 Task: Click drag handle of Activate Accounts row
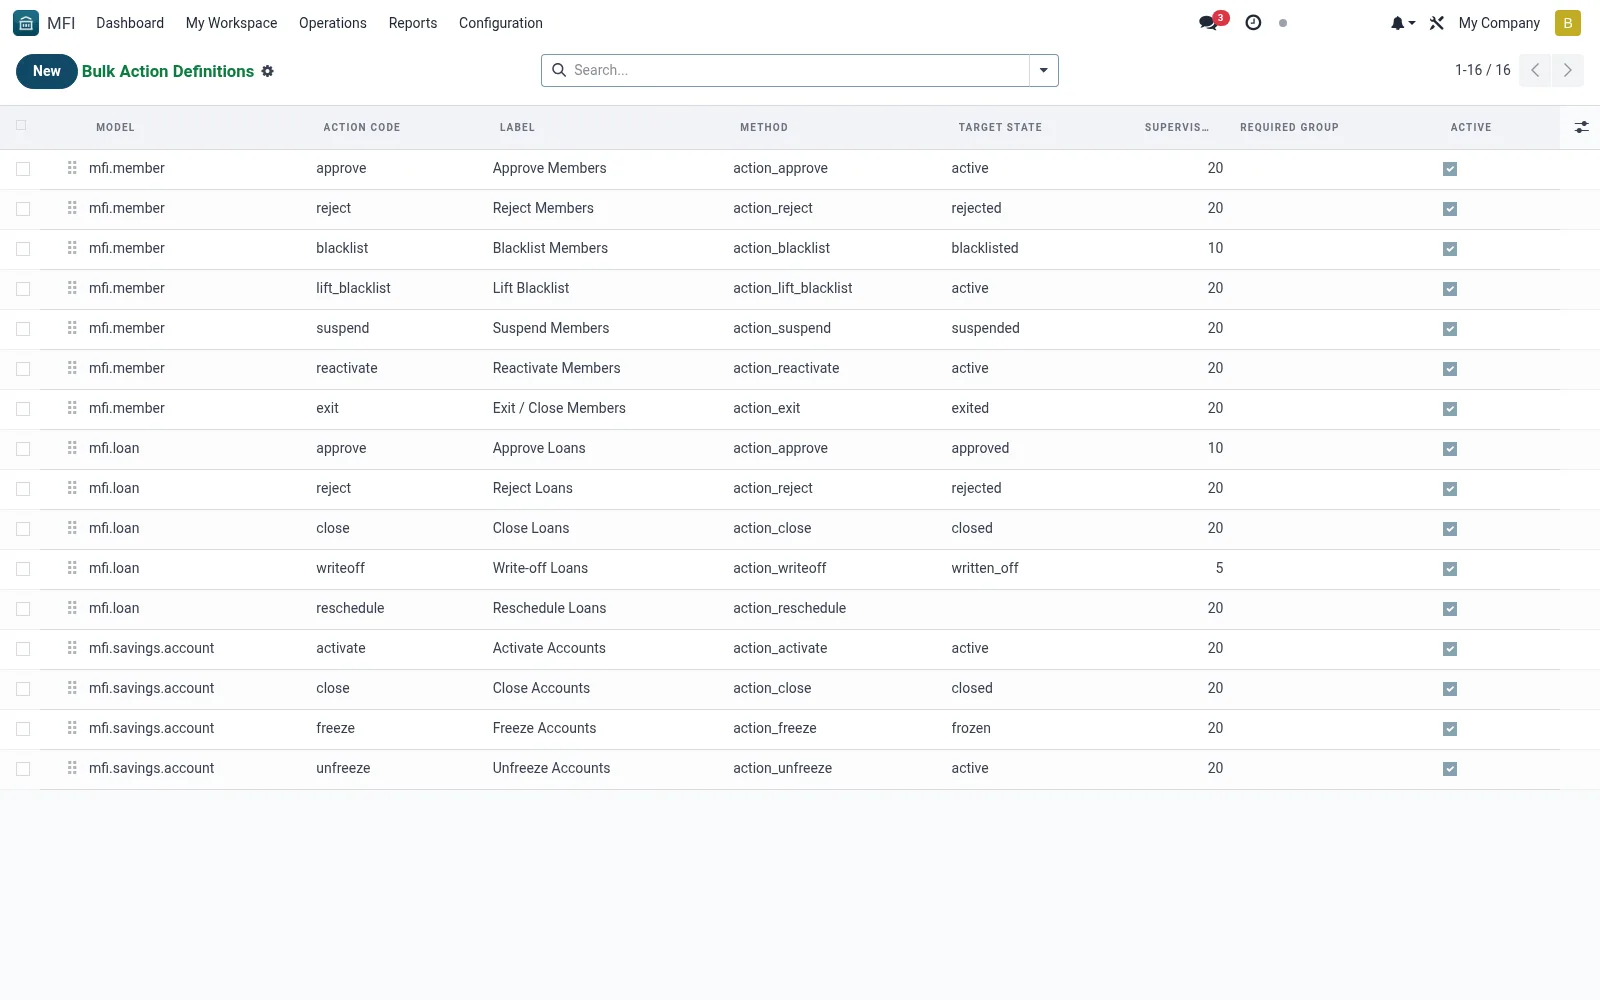72,648
